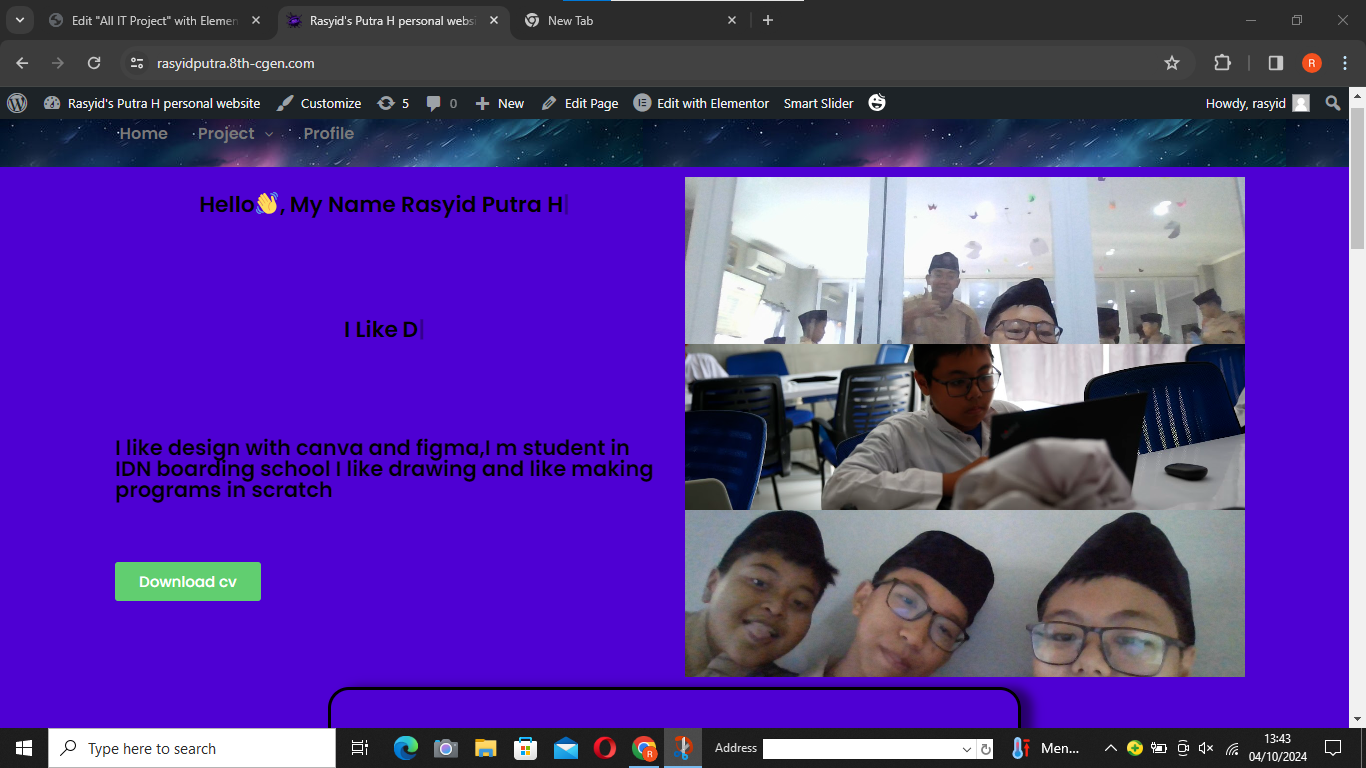Open the Profile menu item
The width and height of the screenshot is (1366, 768).
[x=328, y=133]
